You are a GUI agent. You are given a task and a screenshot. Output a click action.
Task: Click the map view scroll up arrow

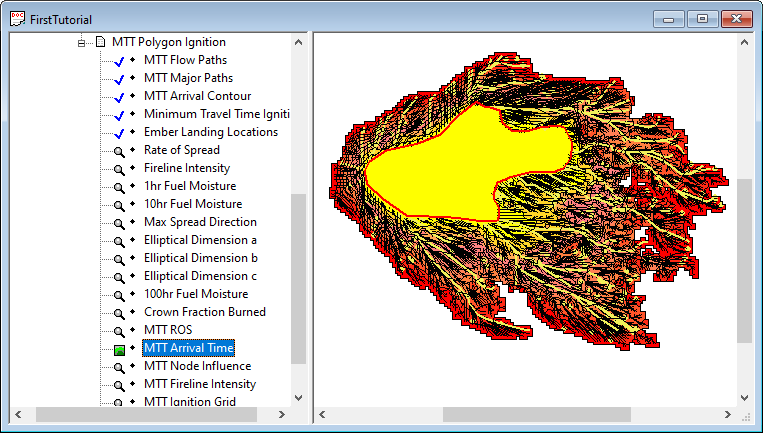(745, 42)
